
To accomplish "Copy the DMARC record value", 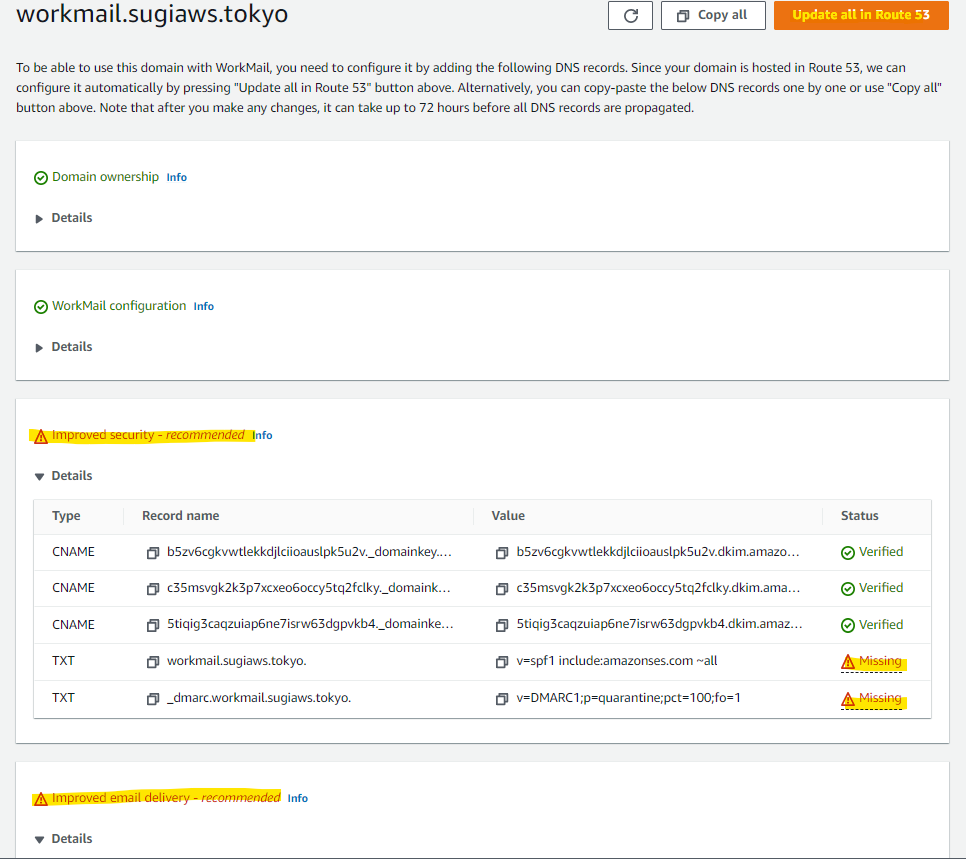I will click(x=502, y=699).
